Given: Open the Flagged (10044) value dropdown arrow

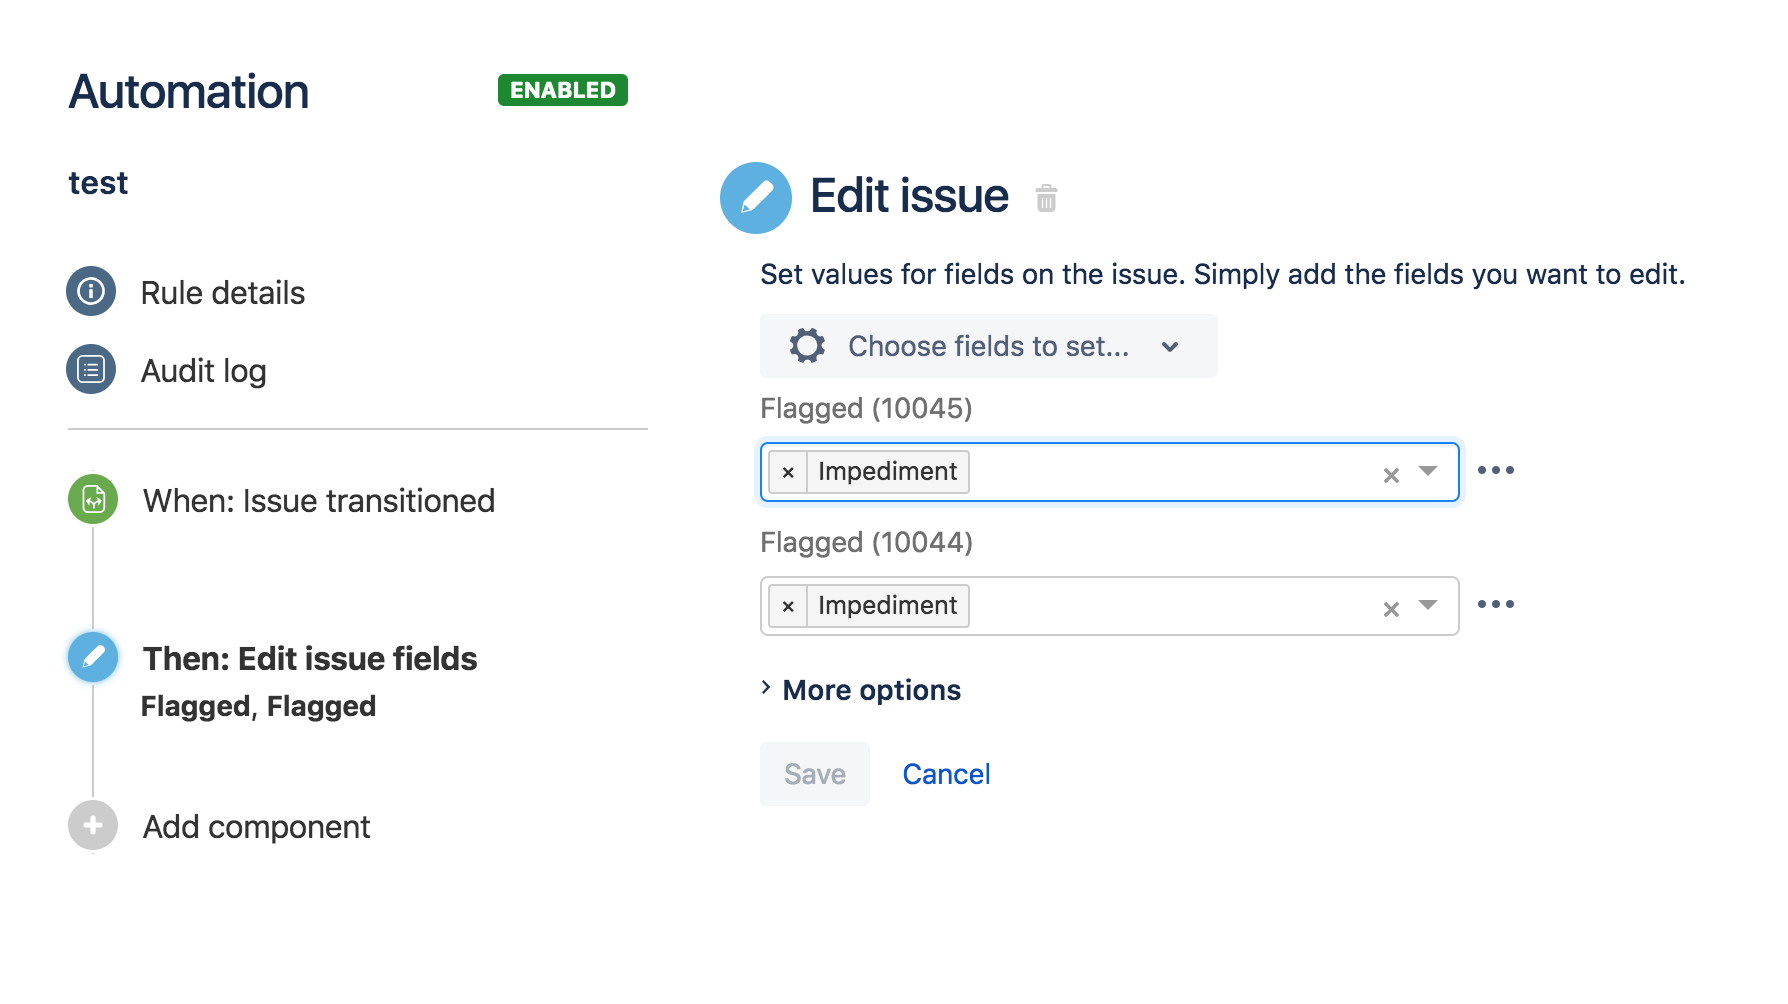Looking at the screenshot, I should pos(1428,607).
